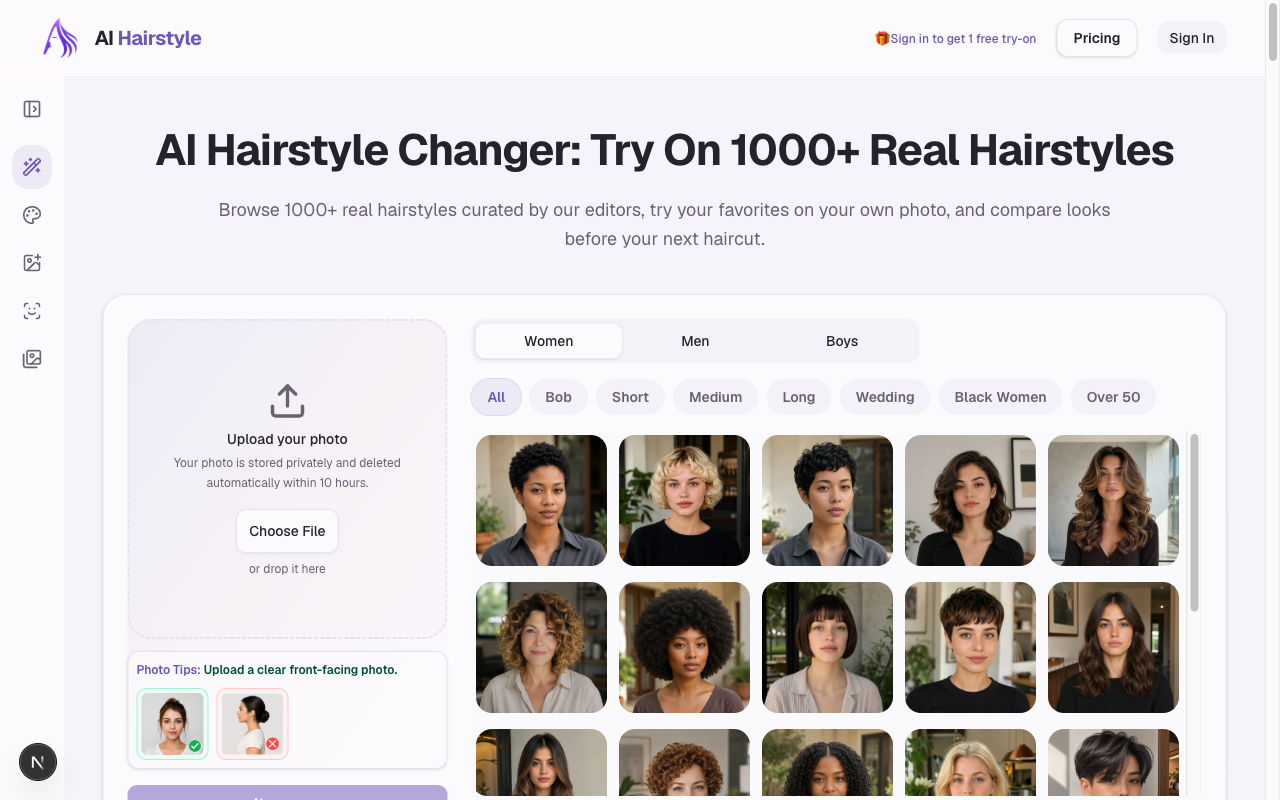This screenshot has width=1280, height=800.
Task: Click the incorrect side-facing photo example
Action: (x=252, y=724)
